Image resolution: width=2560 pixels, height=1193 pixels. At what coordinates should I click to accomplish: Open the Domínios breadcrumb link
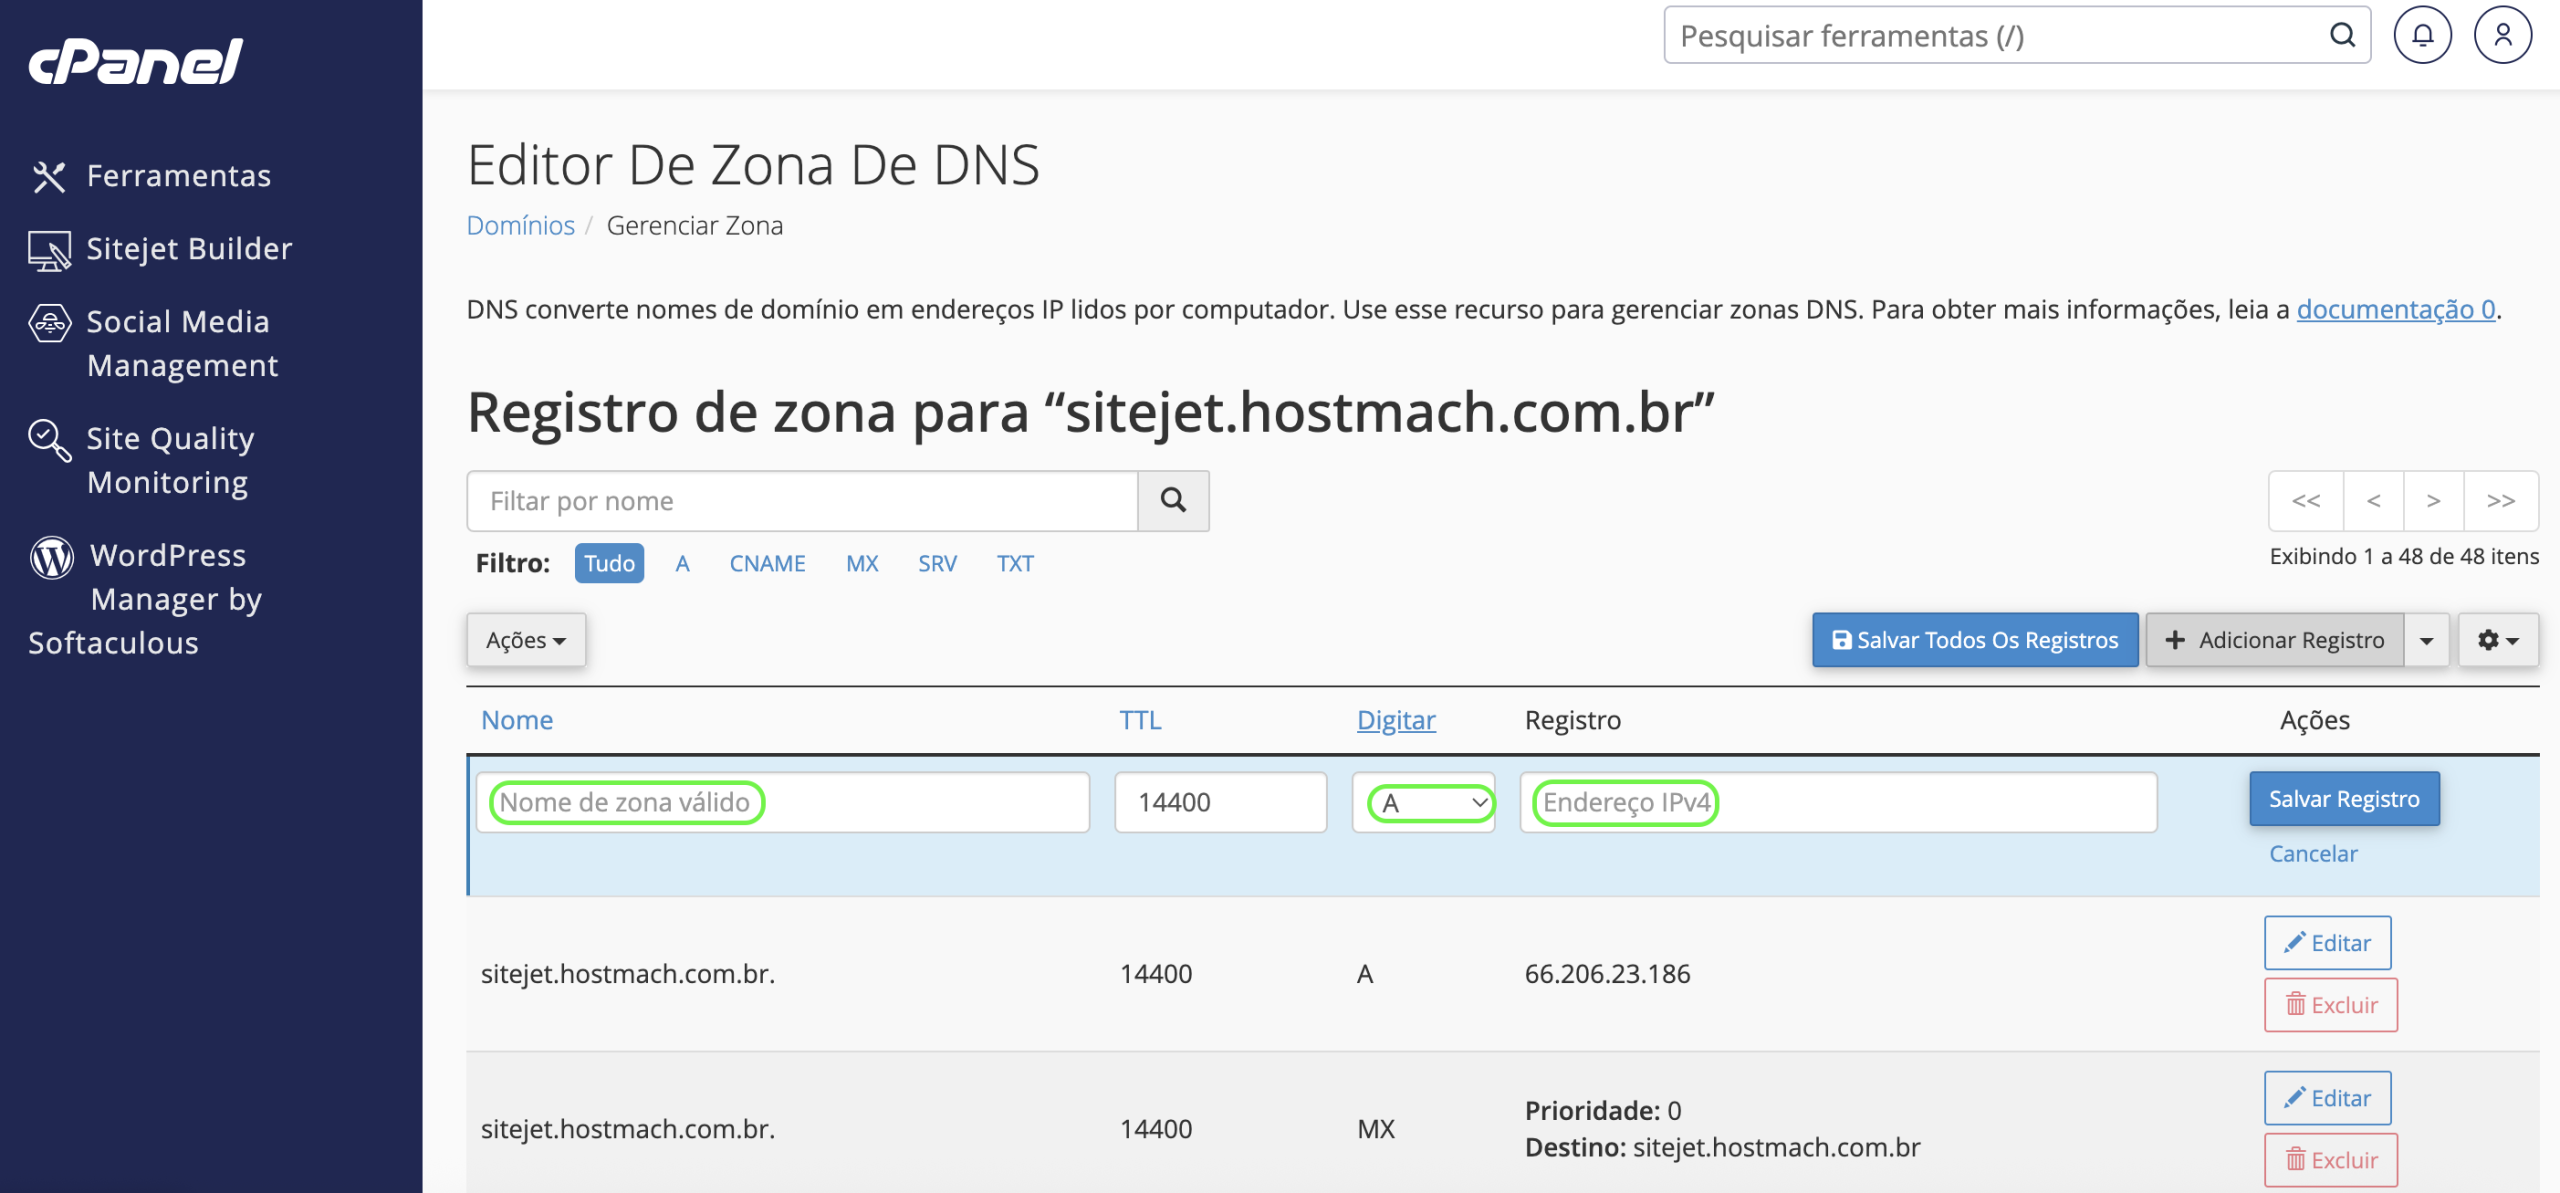[521, 225]
